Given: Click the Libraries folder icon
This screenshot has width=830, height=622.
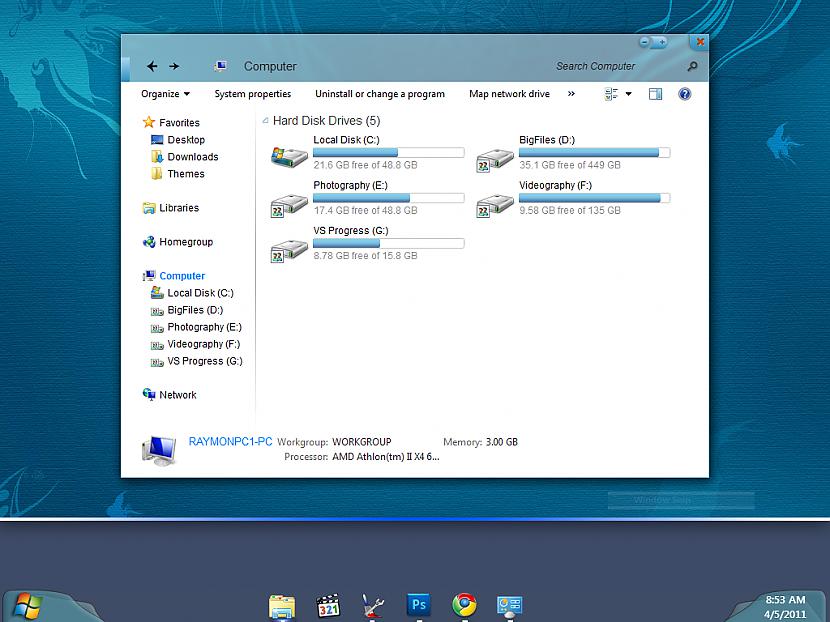Looking at the screenshot, I should 149,208.
